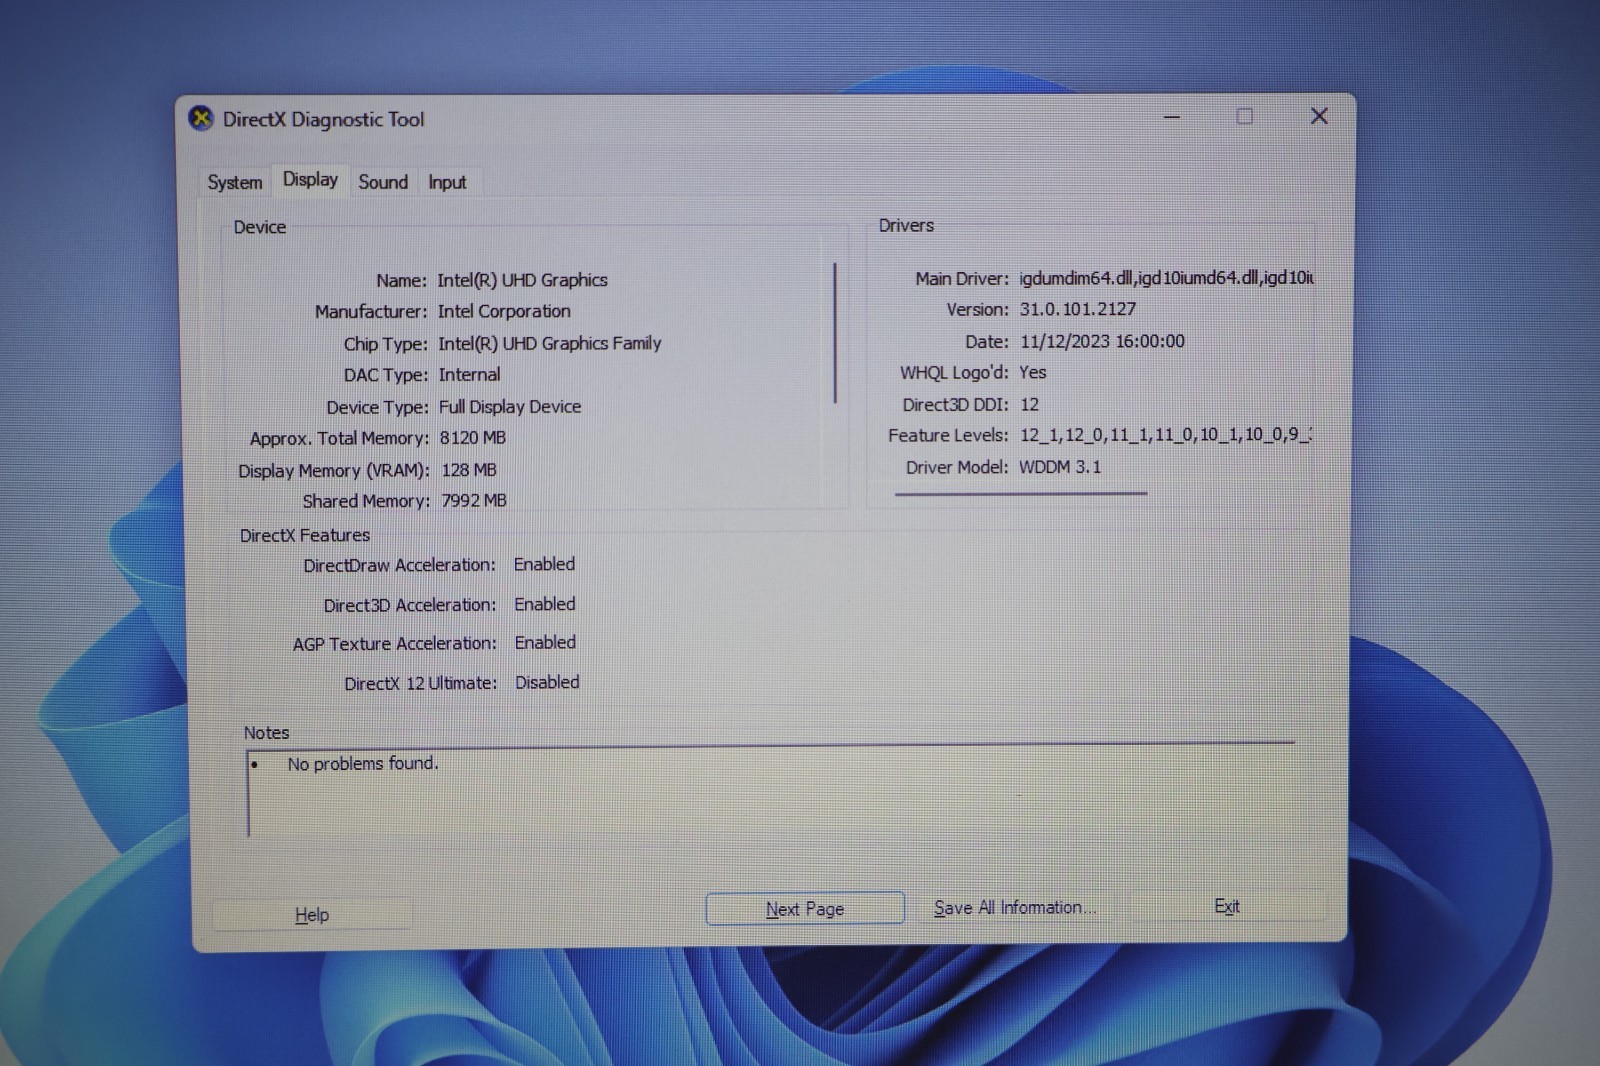Click the 'No problems found.' note
This screenshot has height=1066, width=1600.
(363, 764)
